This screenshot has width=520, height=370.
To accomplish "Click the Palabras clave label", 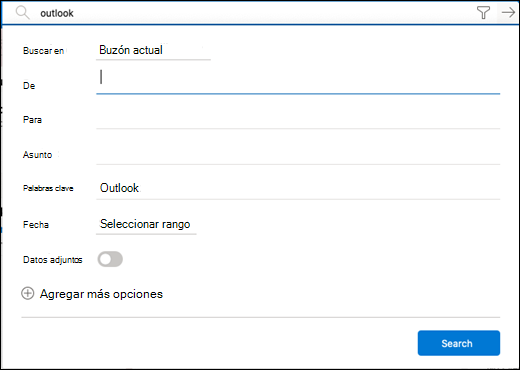I will coord(48,188).
